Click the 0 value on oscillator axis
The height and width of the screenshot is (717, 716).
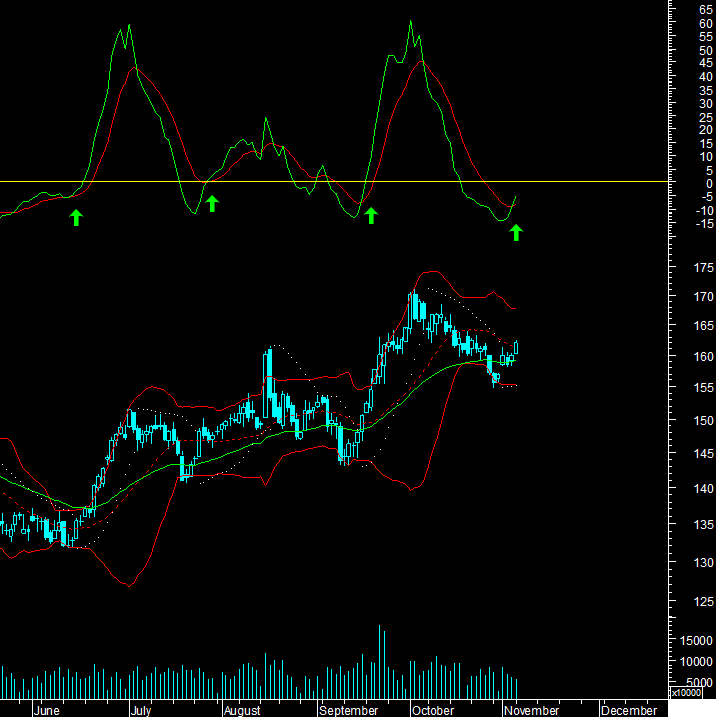pos(709,183)
